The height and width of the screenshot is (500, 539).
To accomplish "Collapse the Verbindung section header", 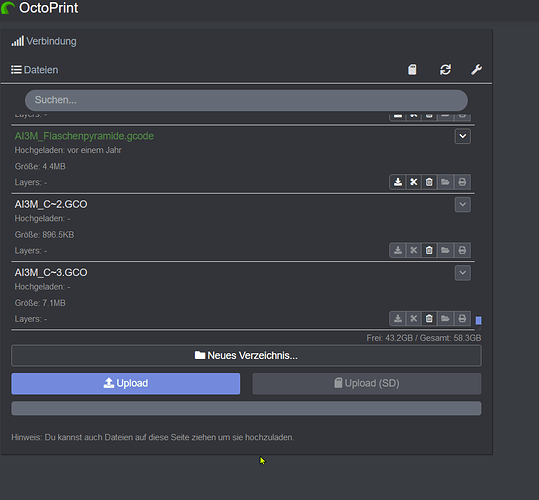I will pyautogui.click(x=44, y=41).
